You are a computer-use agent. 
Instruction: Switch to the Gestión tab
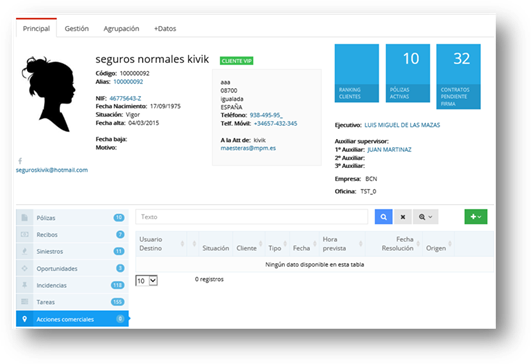(x=77, y=28)
